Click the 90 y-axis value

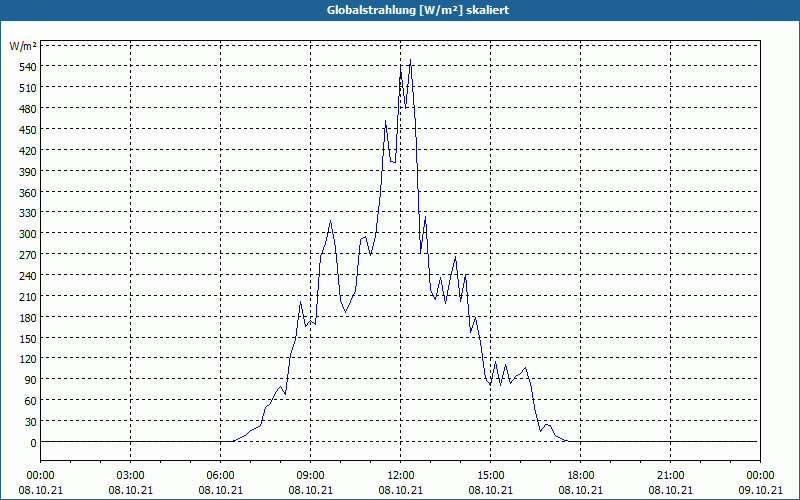(x=30, y=380)
